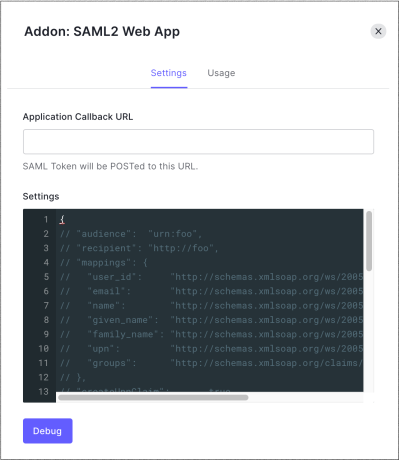Click the "mappings" comment on line 4

coord(104,262)
